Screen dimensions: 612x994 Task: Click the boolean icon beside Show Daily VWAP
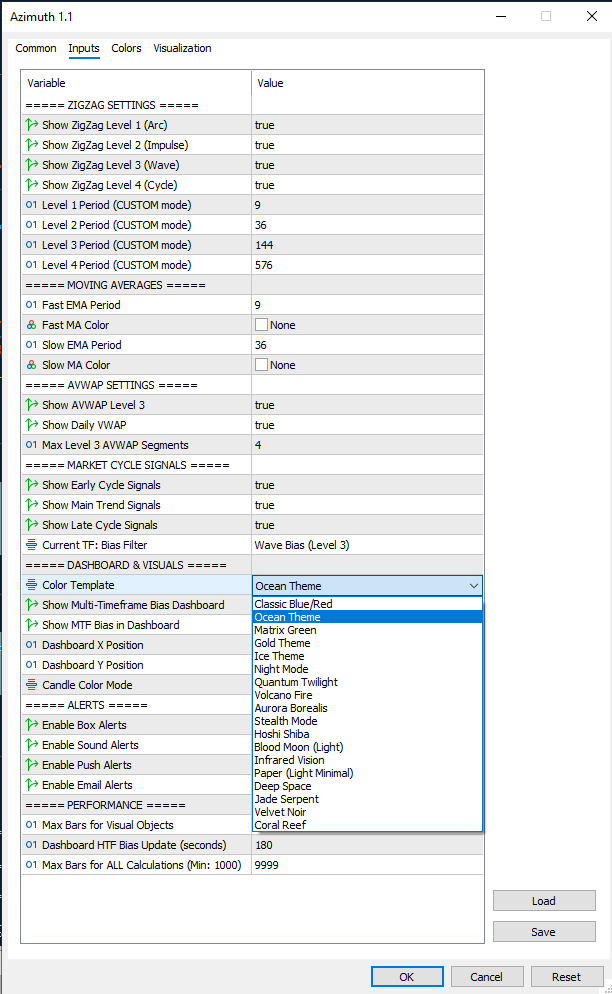pos(32,425)
